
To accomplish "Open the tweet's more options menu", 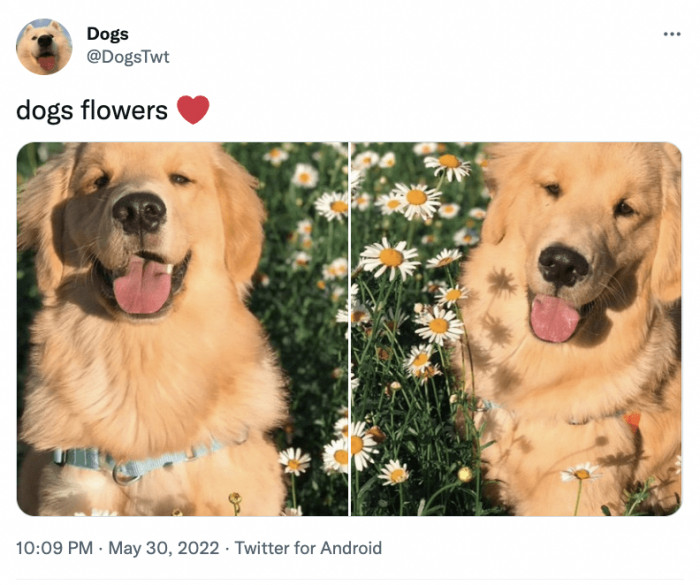I will [x=671, y=34].
